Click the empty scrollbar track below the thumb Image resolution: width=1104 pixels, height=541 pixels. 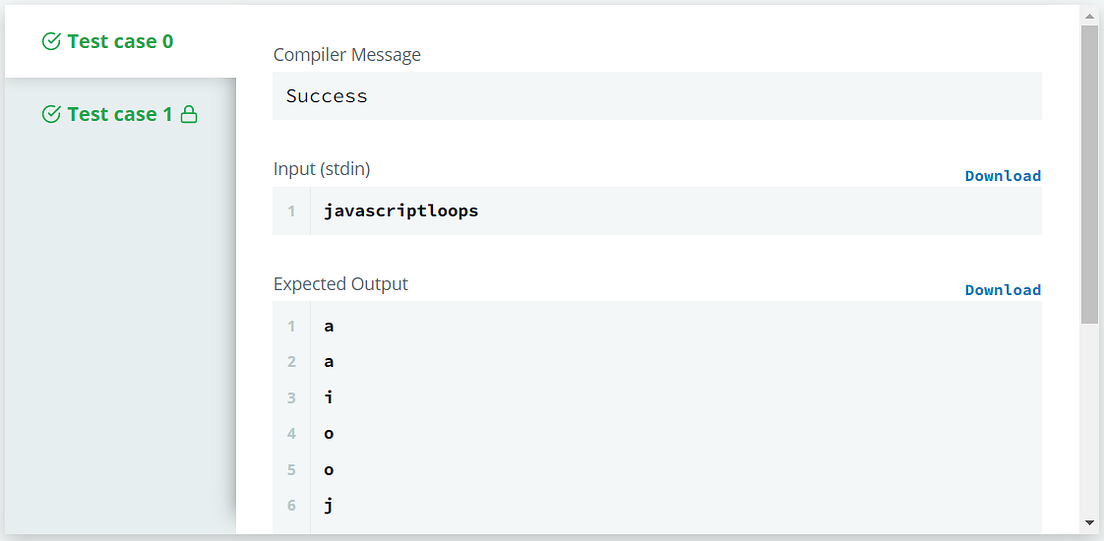pos(1091,419)
